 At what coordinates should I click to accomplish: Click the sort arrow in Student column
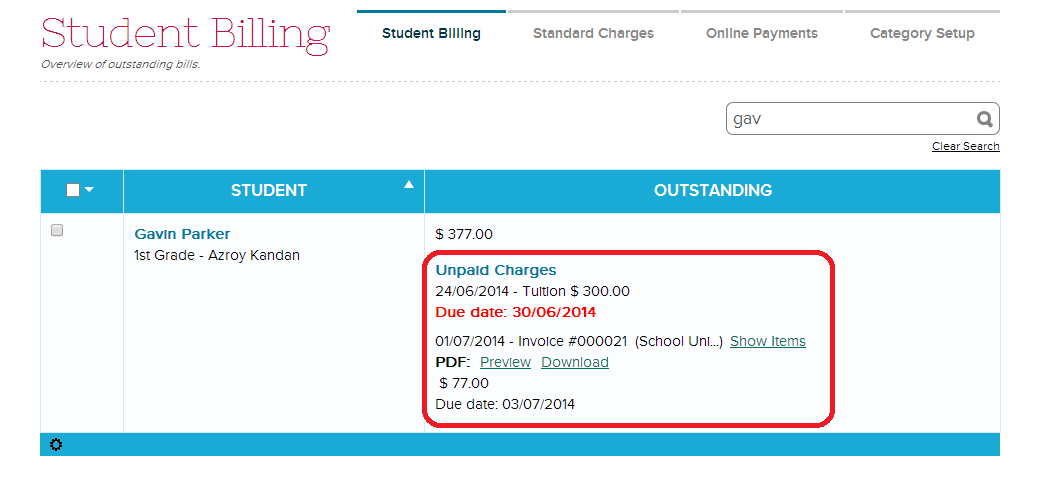tap(408, 185)
